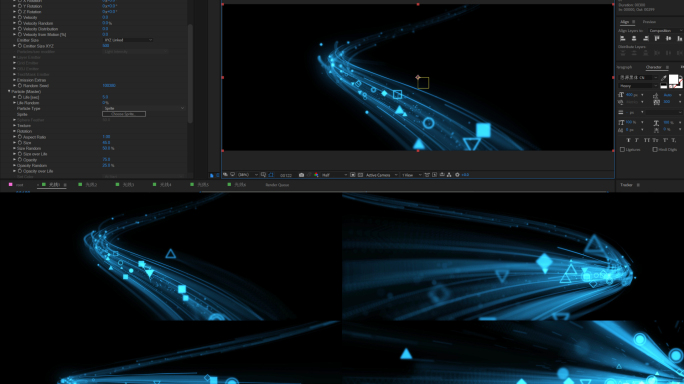
Task: Open the Render Queue tab
Action: point(277,185)
